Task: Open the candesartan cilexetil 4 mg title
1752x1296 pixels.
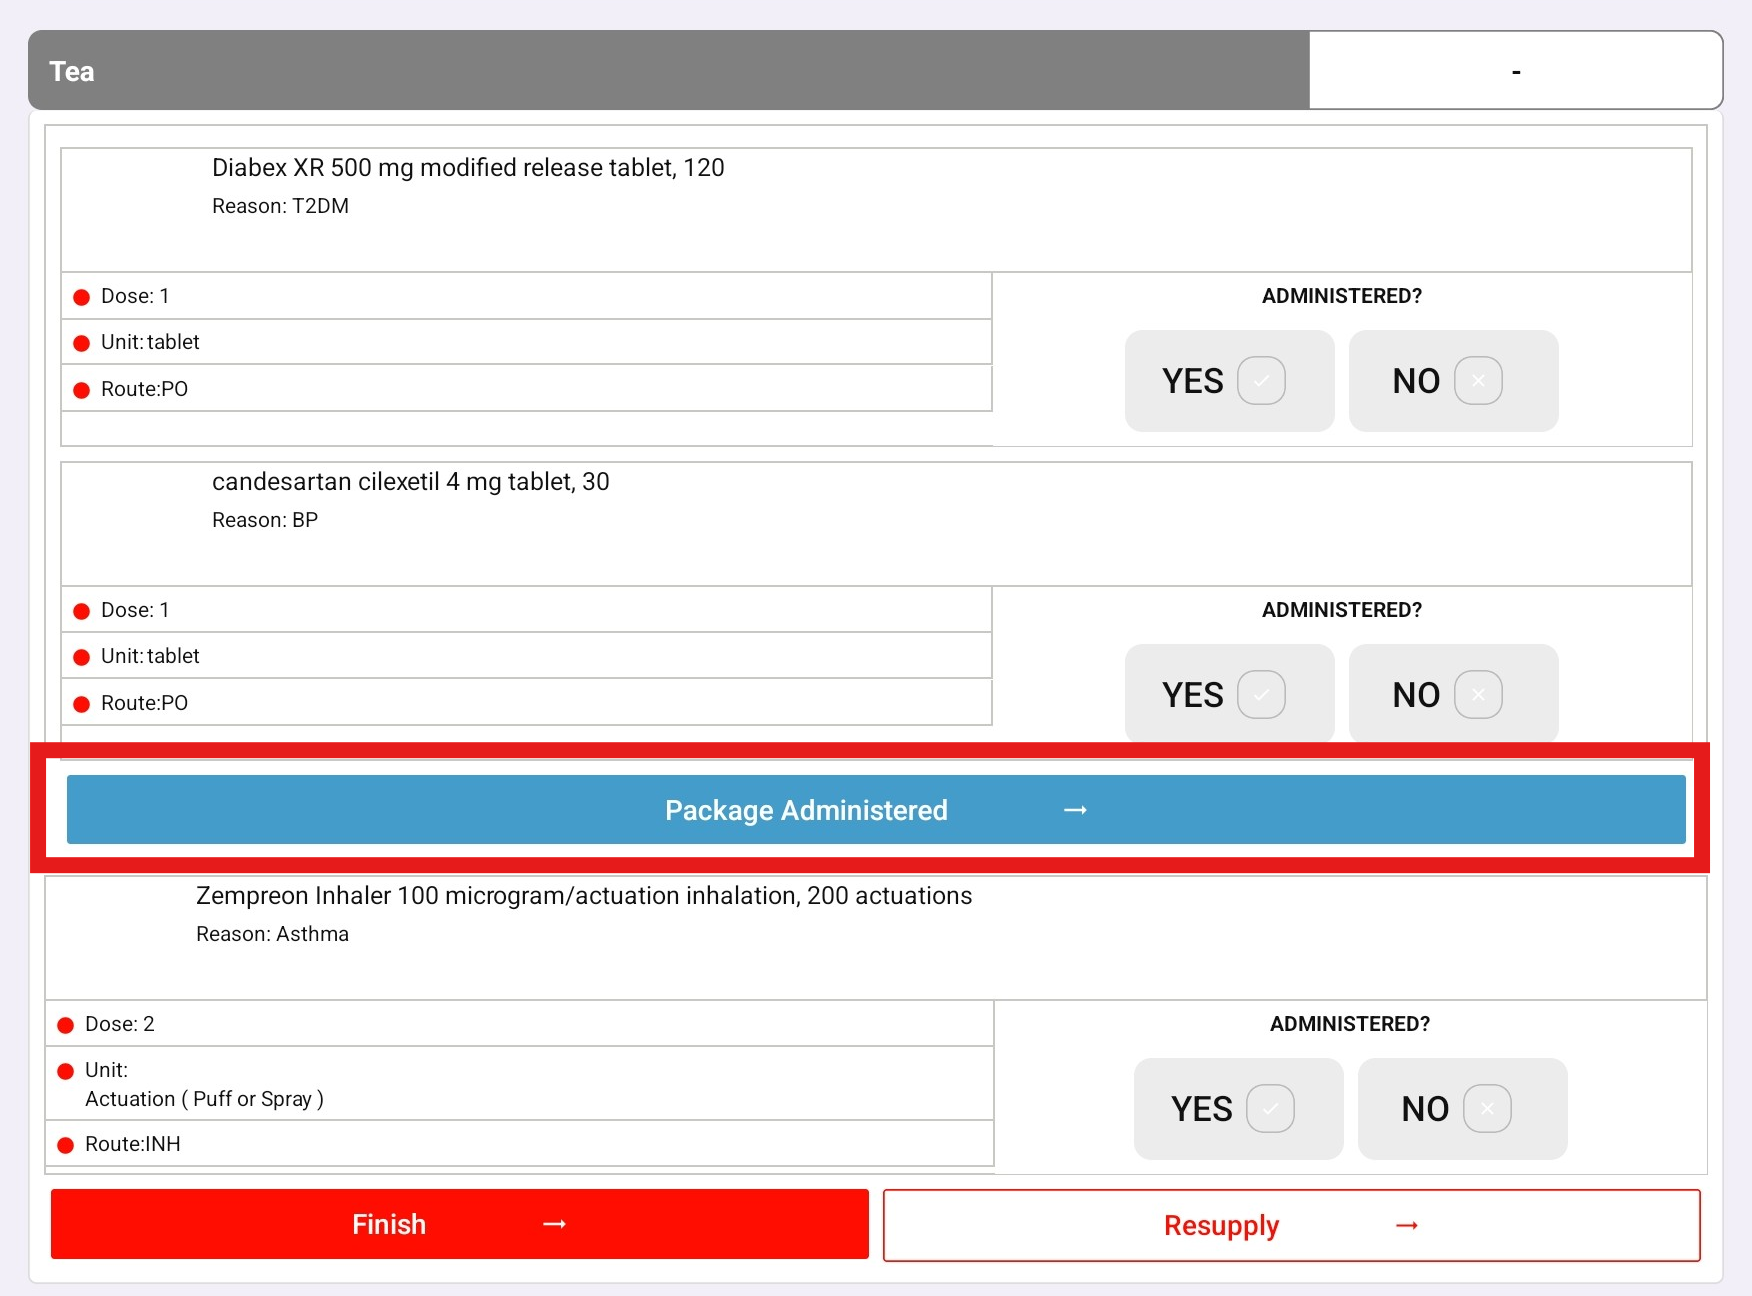Action: tap(410, 482)
